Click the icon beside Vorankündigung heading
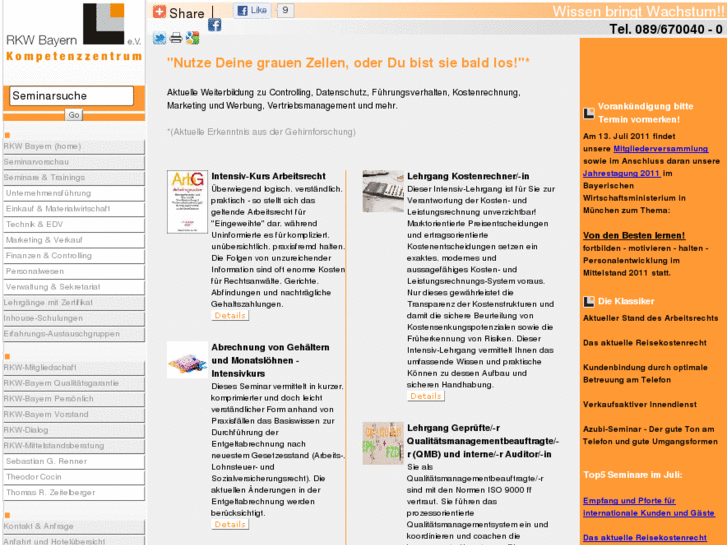The height and width of the screenshot is (545, 727). point(588,113)
